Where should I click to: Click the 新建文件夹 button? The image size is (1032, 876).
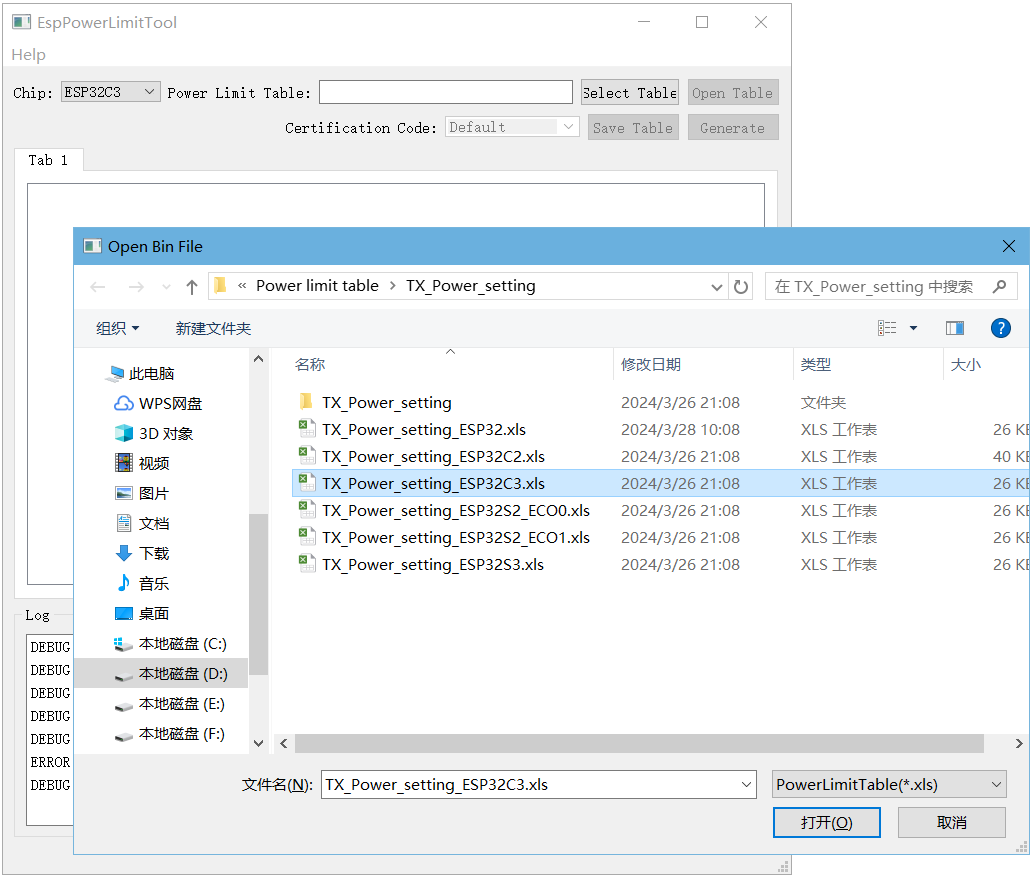(213, 327)
